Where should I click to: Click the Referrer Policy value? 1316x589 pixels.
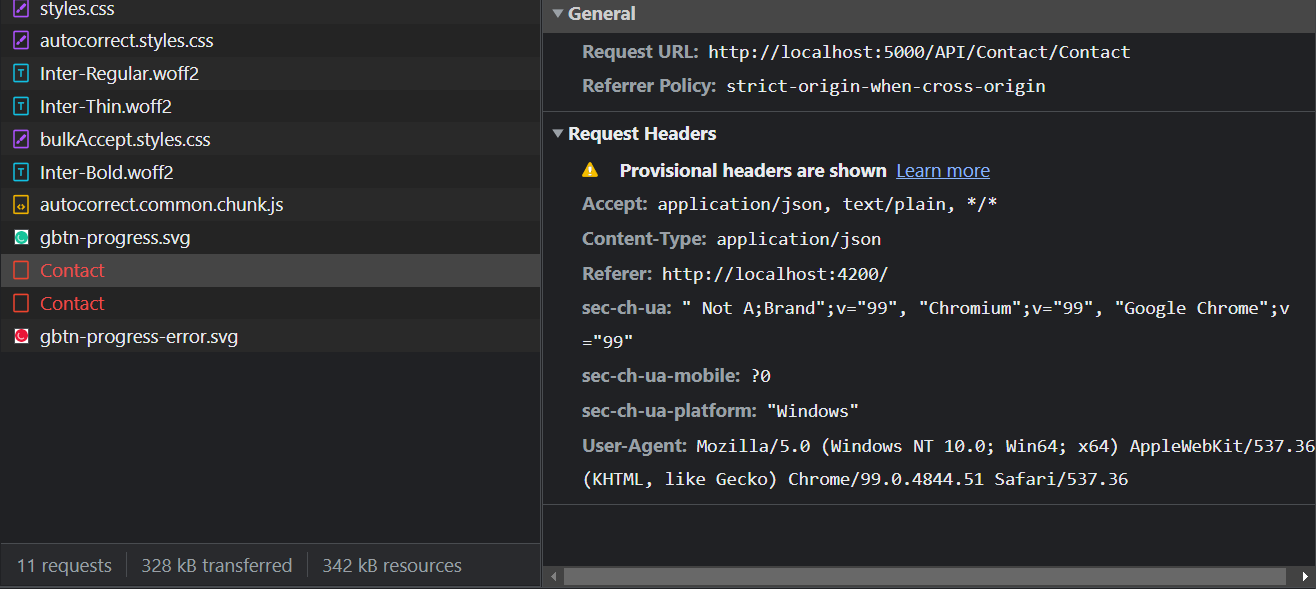tap(886, 86)
